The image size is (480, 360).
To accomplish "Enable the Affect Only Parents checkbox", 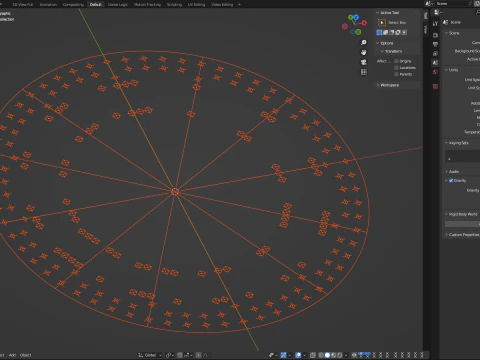I will tap(396, 74).
